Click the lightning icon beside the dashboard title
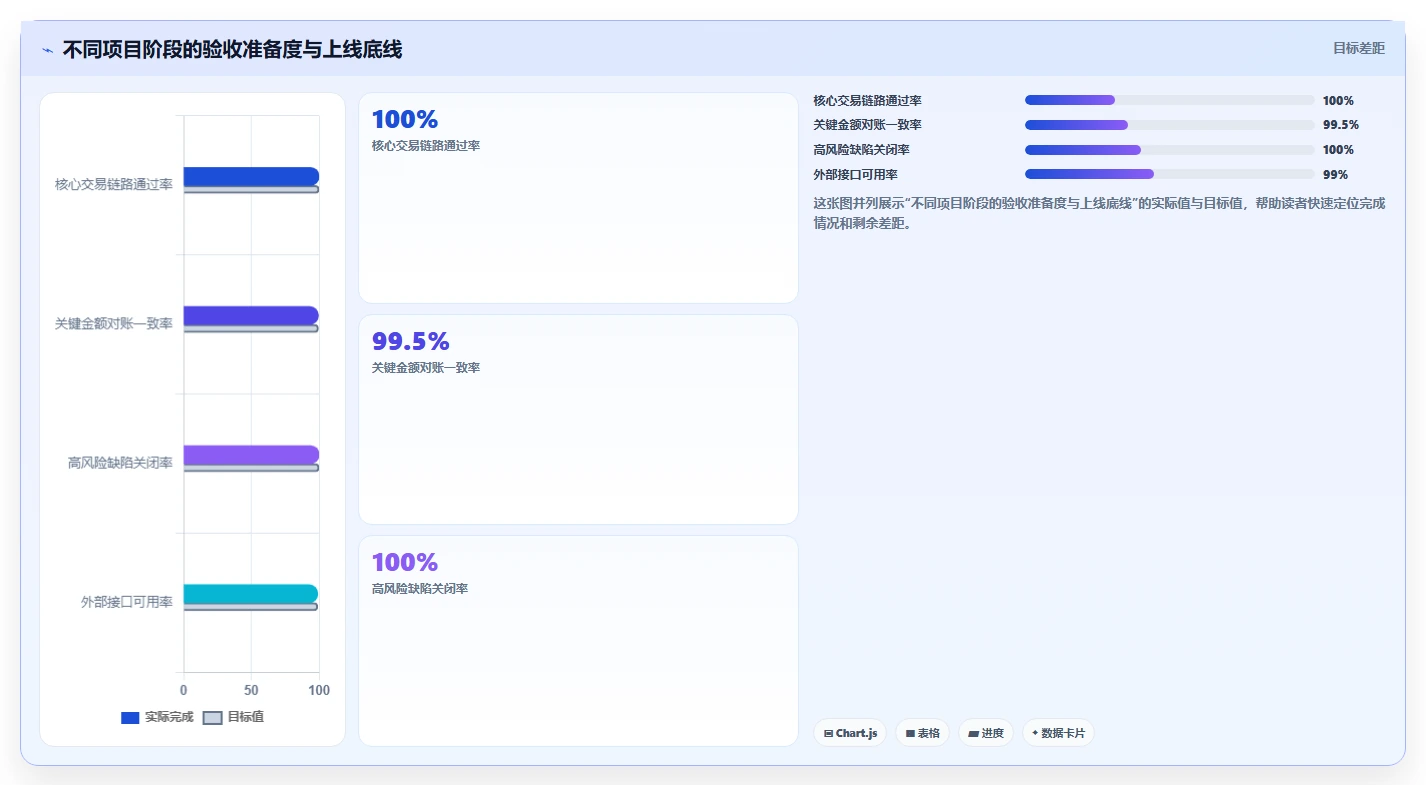The width and height of the screenshot is (1426, 785). (47, 50)
